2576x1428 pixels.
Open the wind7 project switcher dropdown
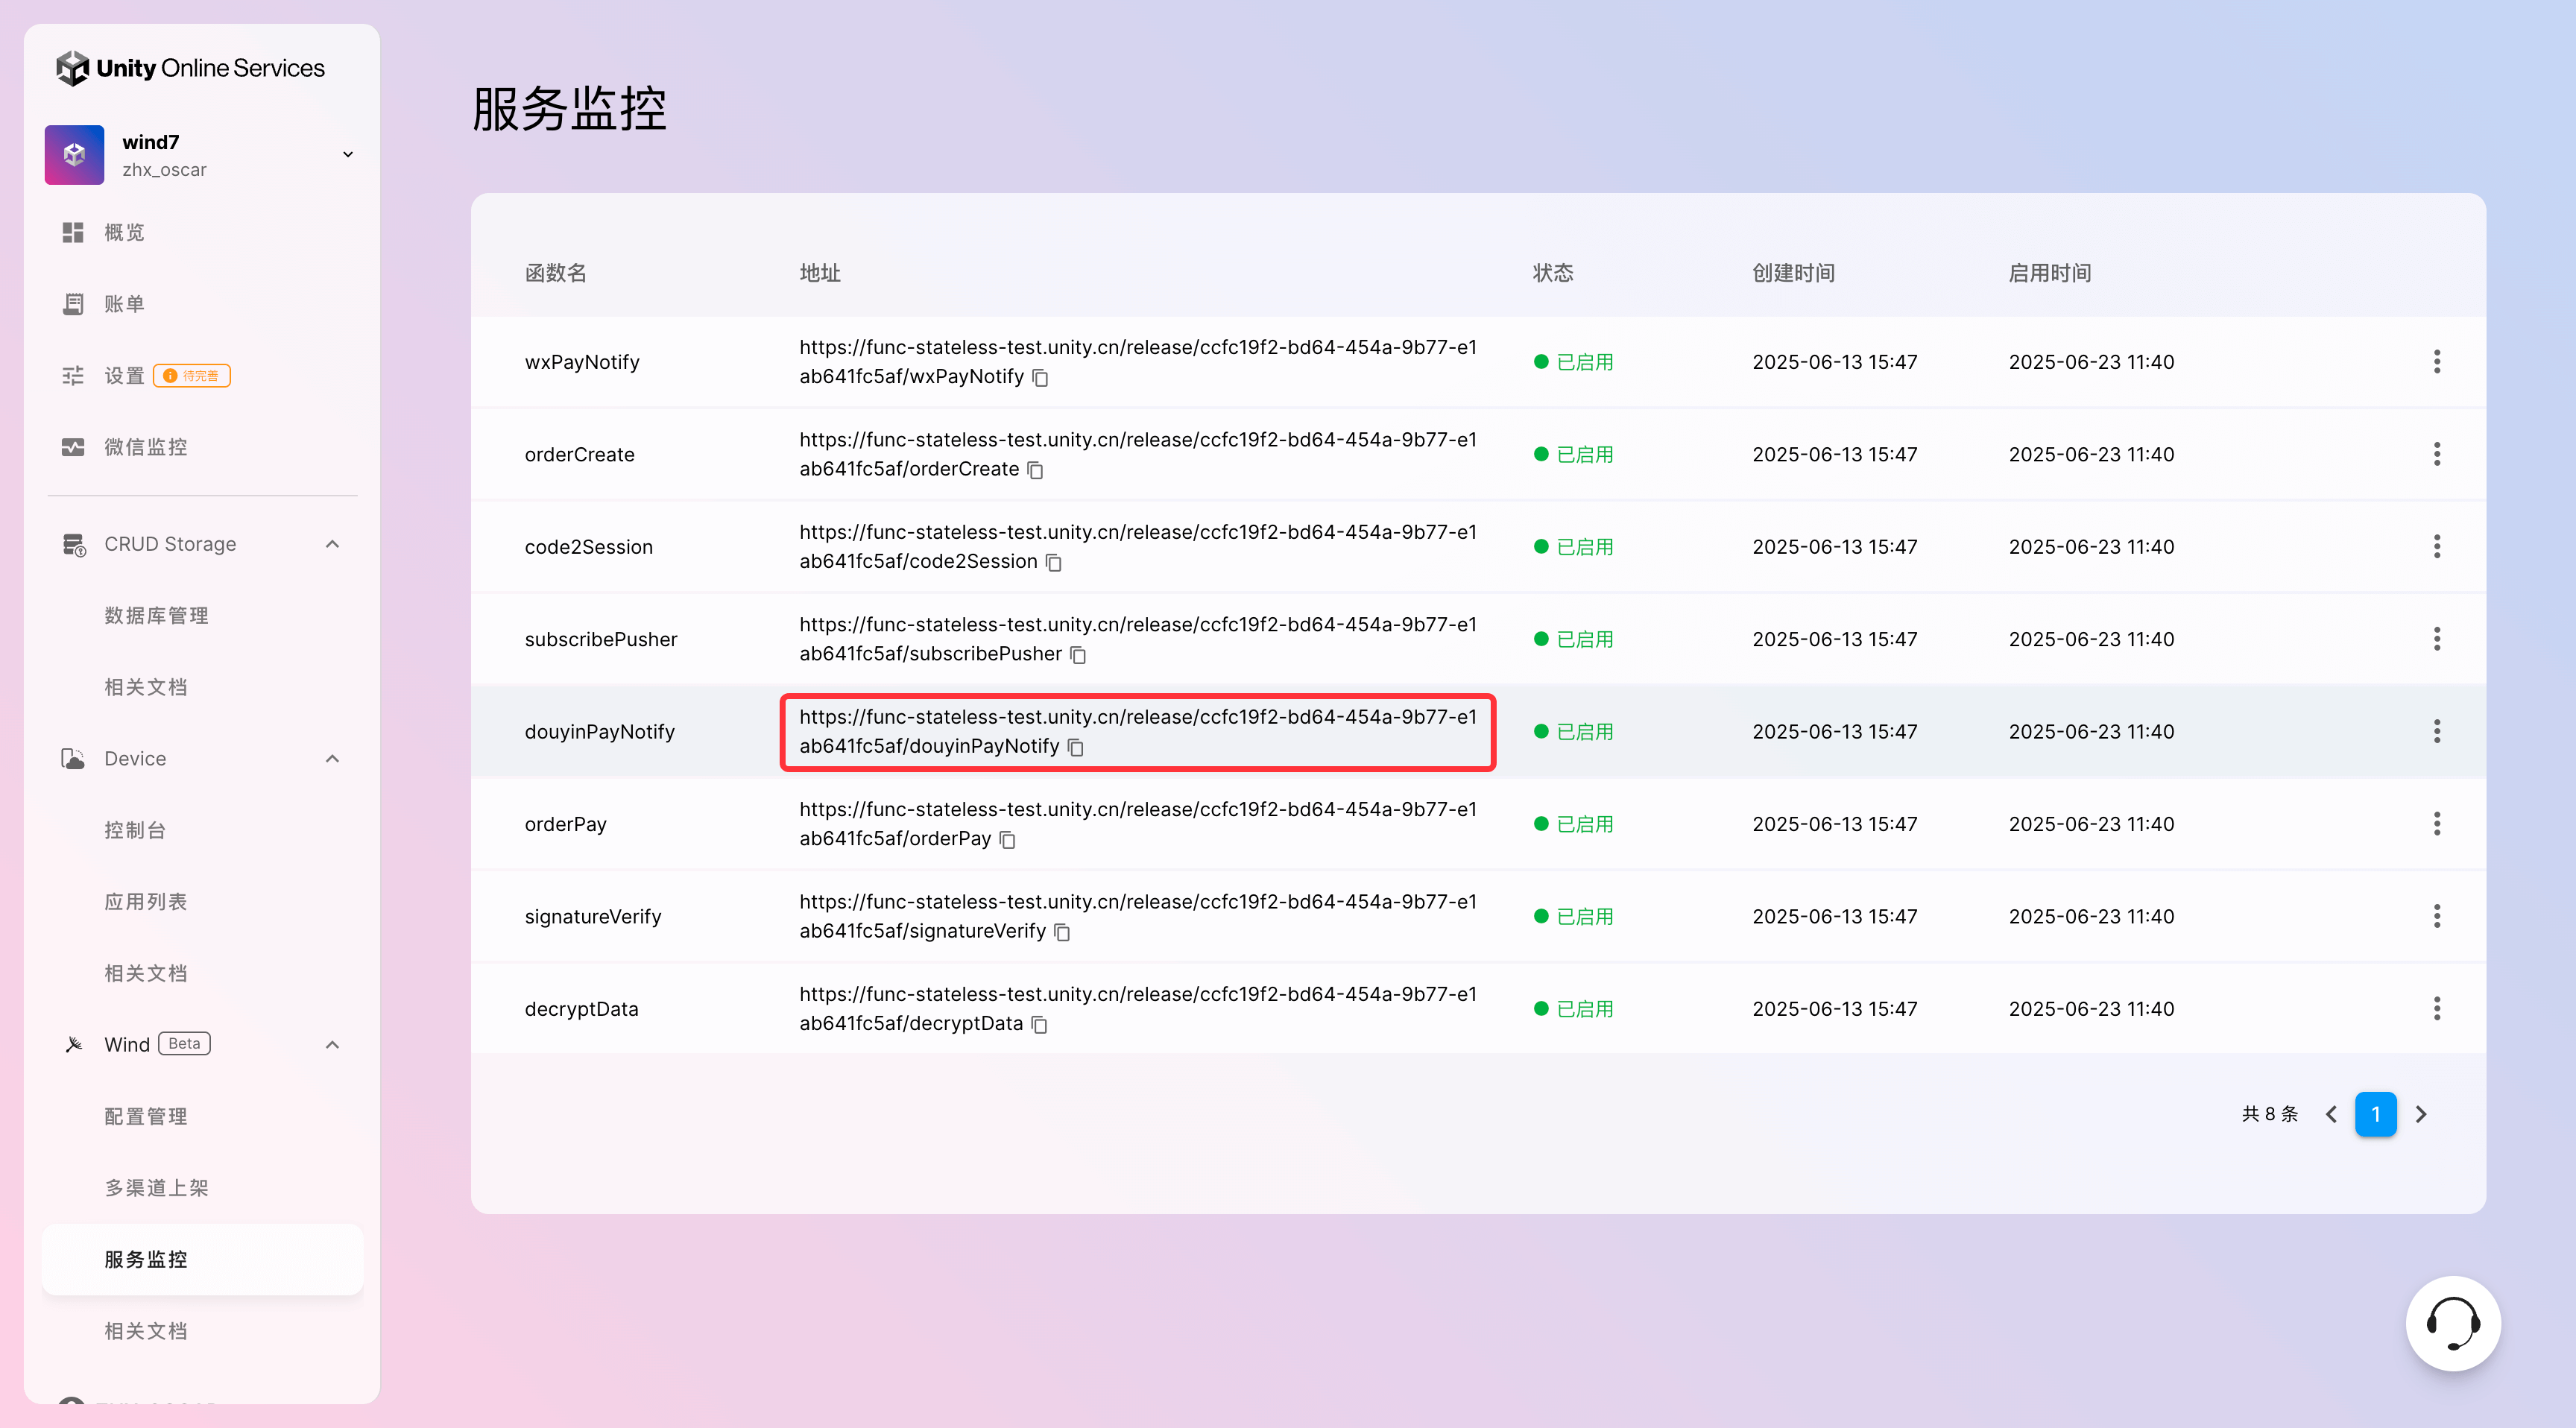[347, 154]
